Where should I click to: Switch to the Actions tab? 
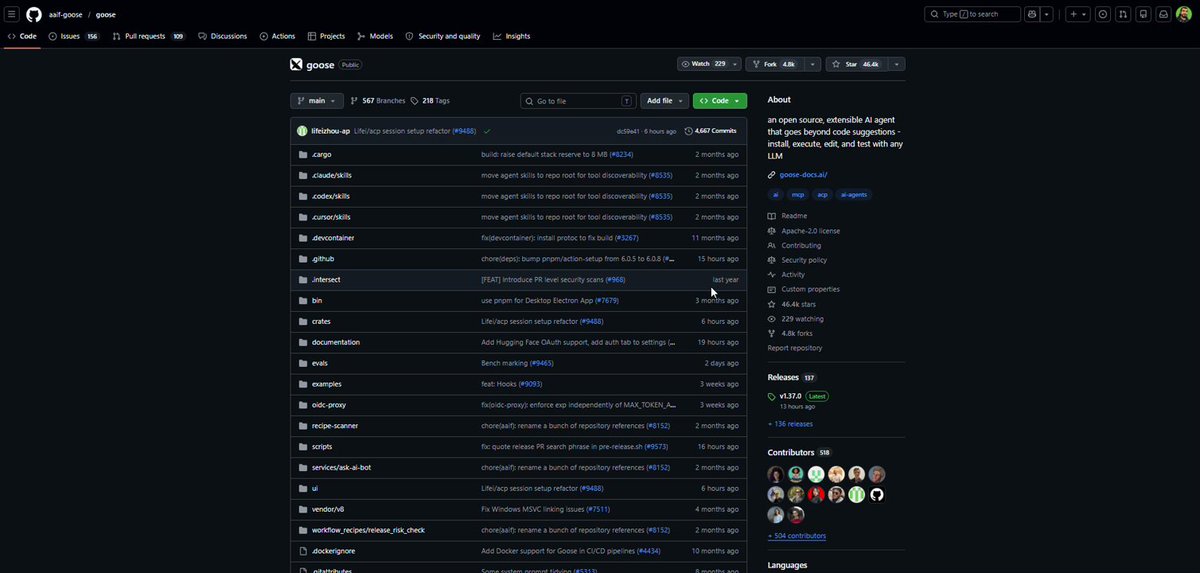pyautogui.click(x=278, y=36)
